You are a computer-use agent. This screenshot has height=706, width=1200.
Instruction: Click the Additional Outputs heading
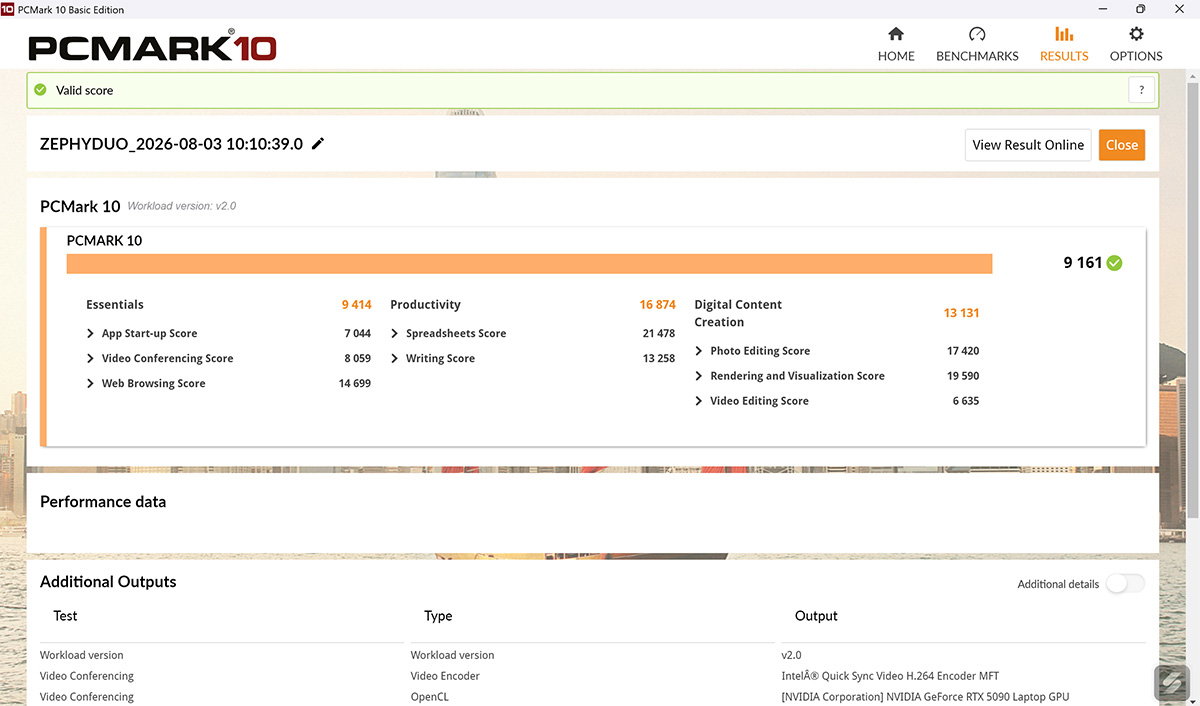[108, 582]
